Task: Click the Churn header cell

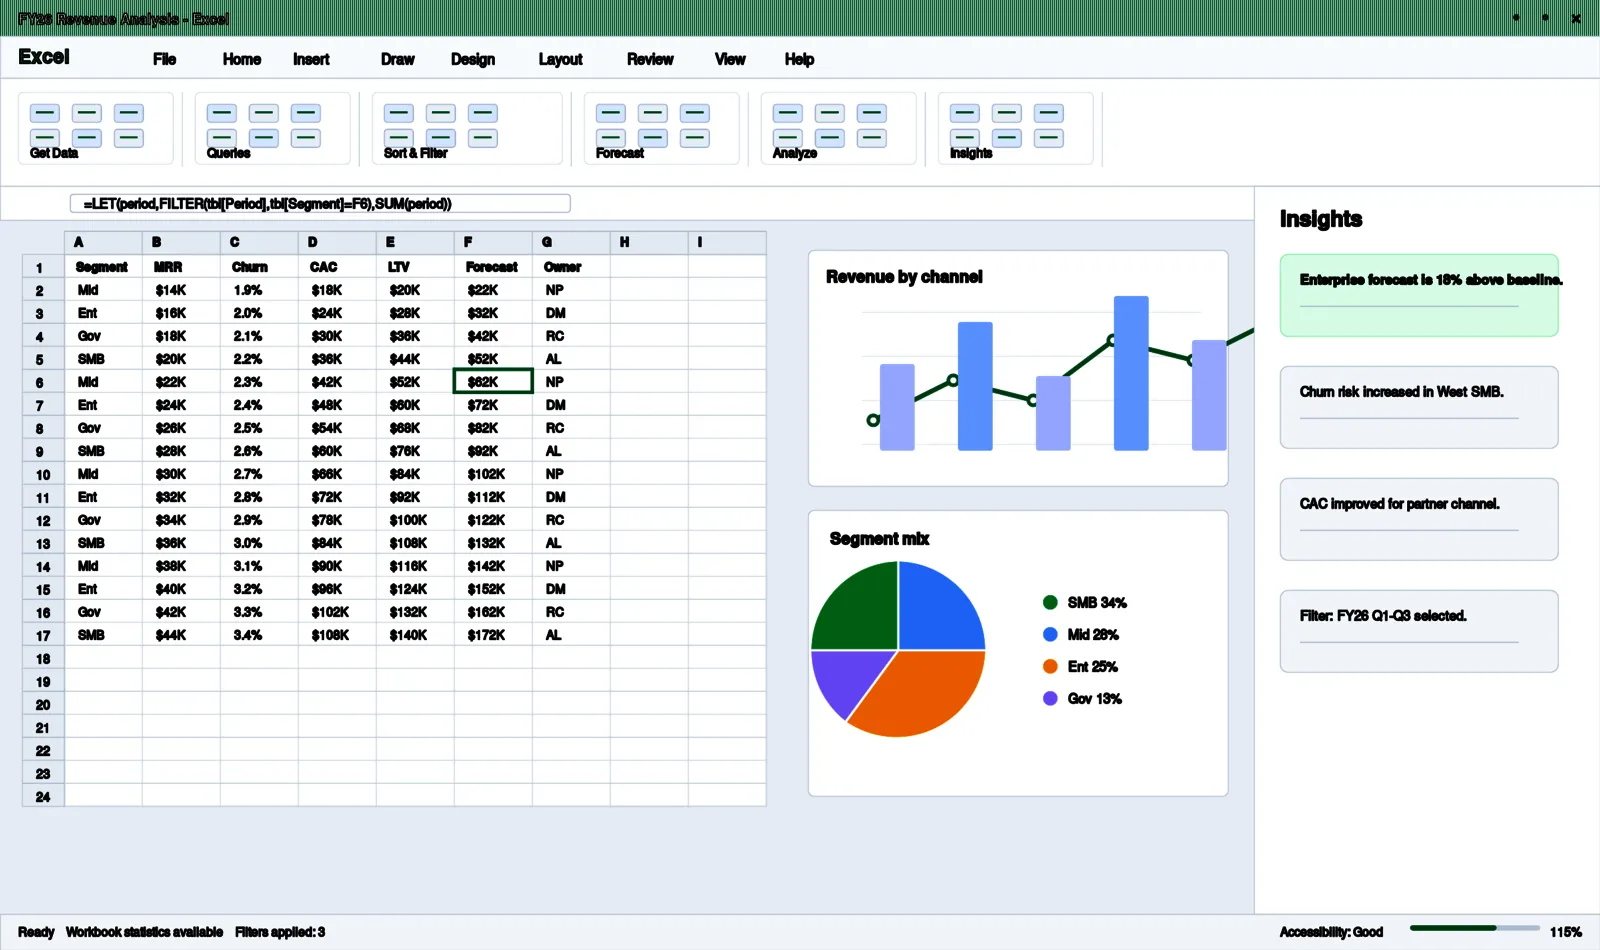Action: pyautogui.click(x=259, y=267)
